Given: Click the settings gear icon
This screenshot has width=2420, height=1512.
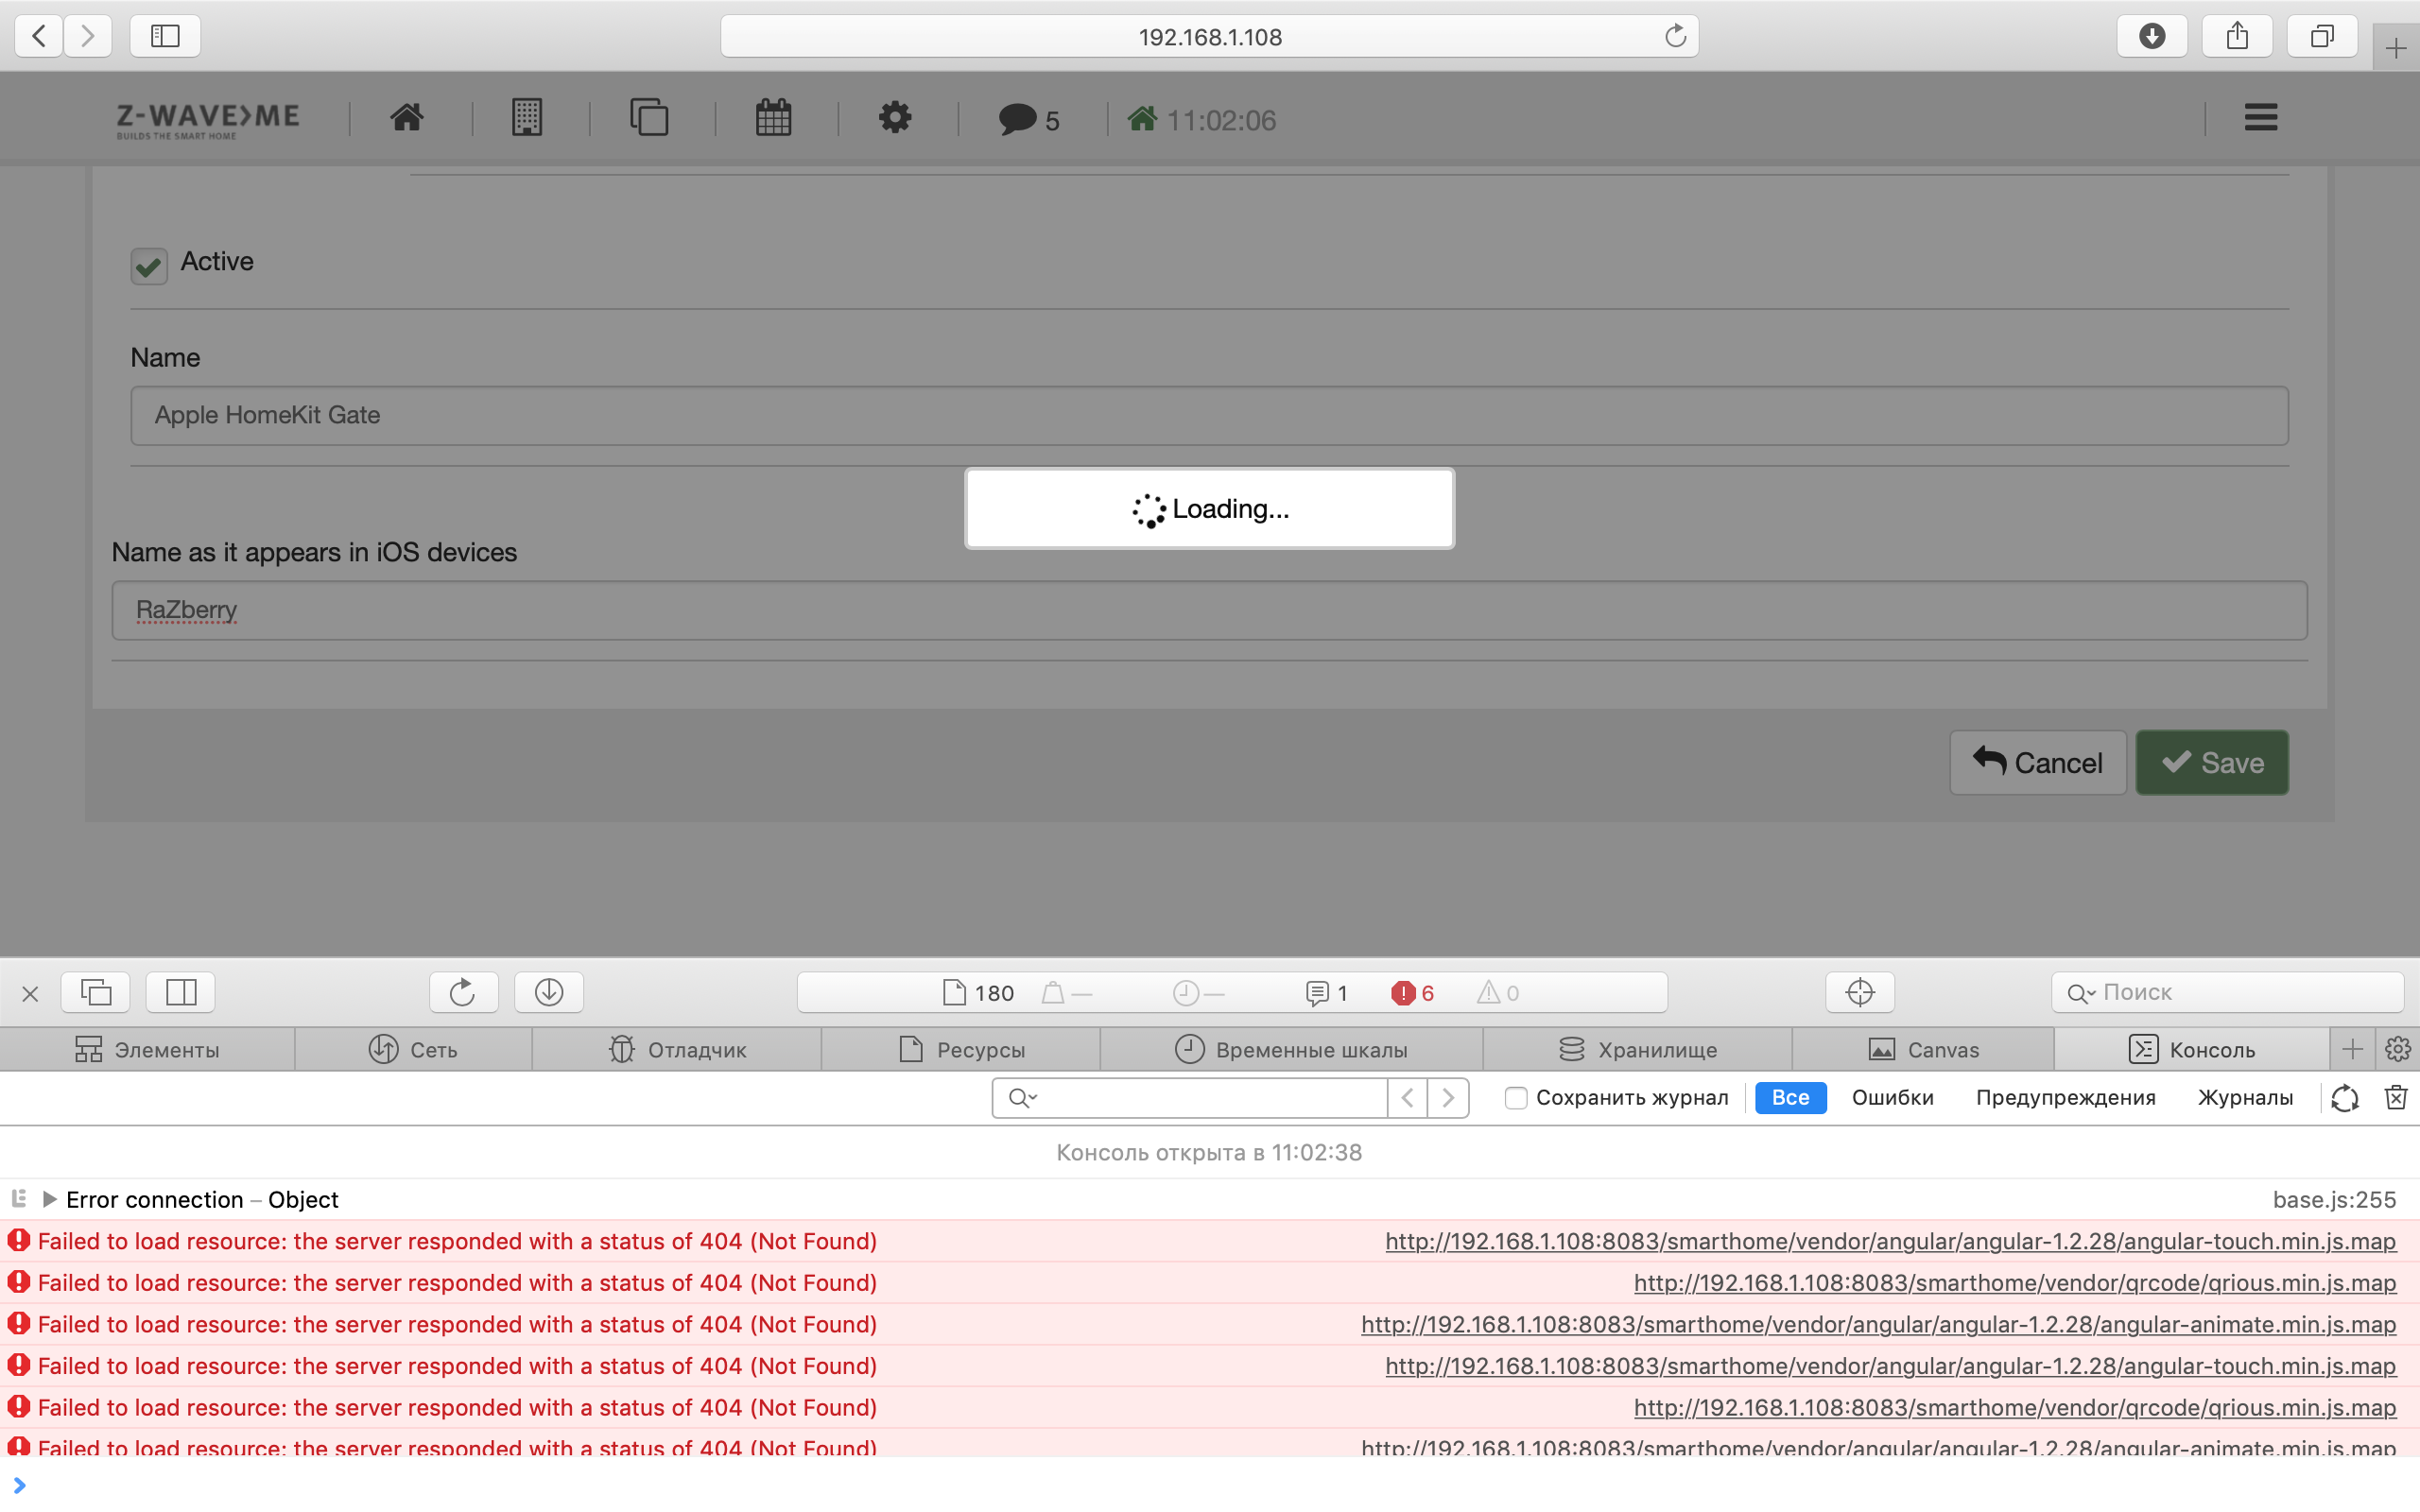Looking at the screenshot, I should [x=893, y=118].
